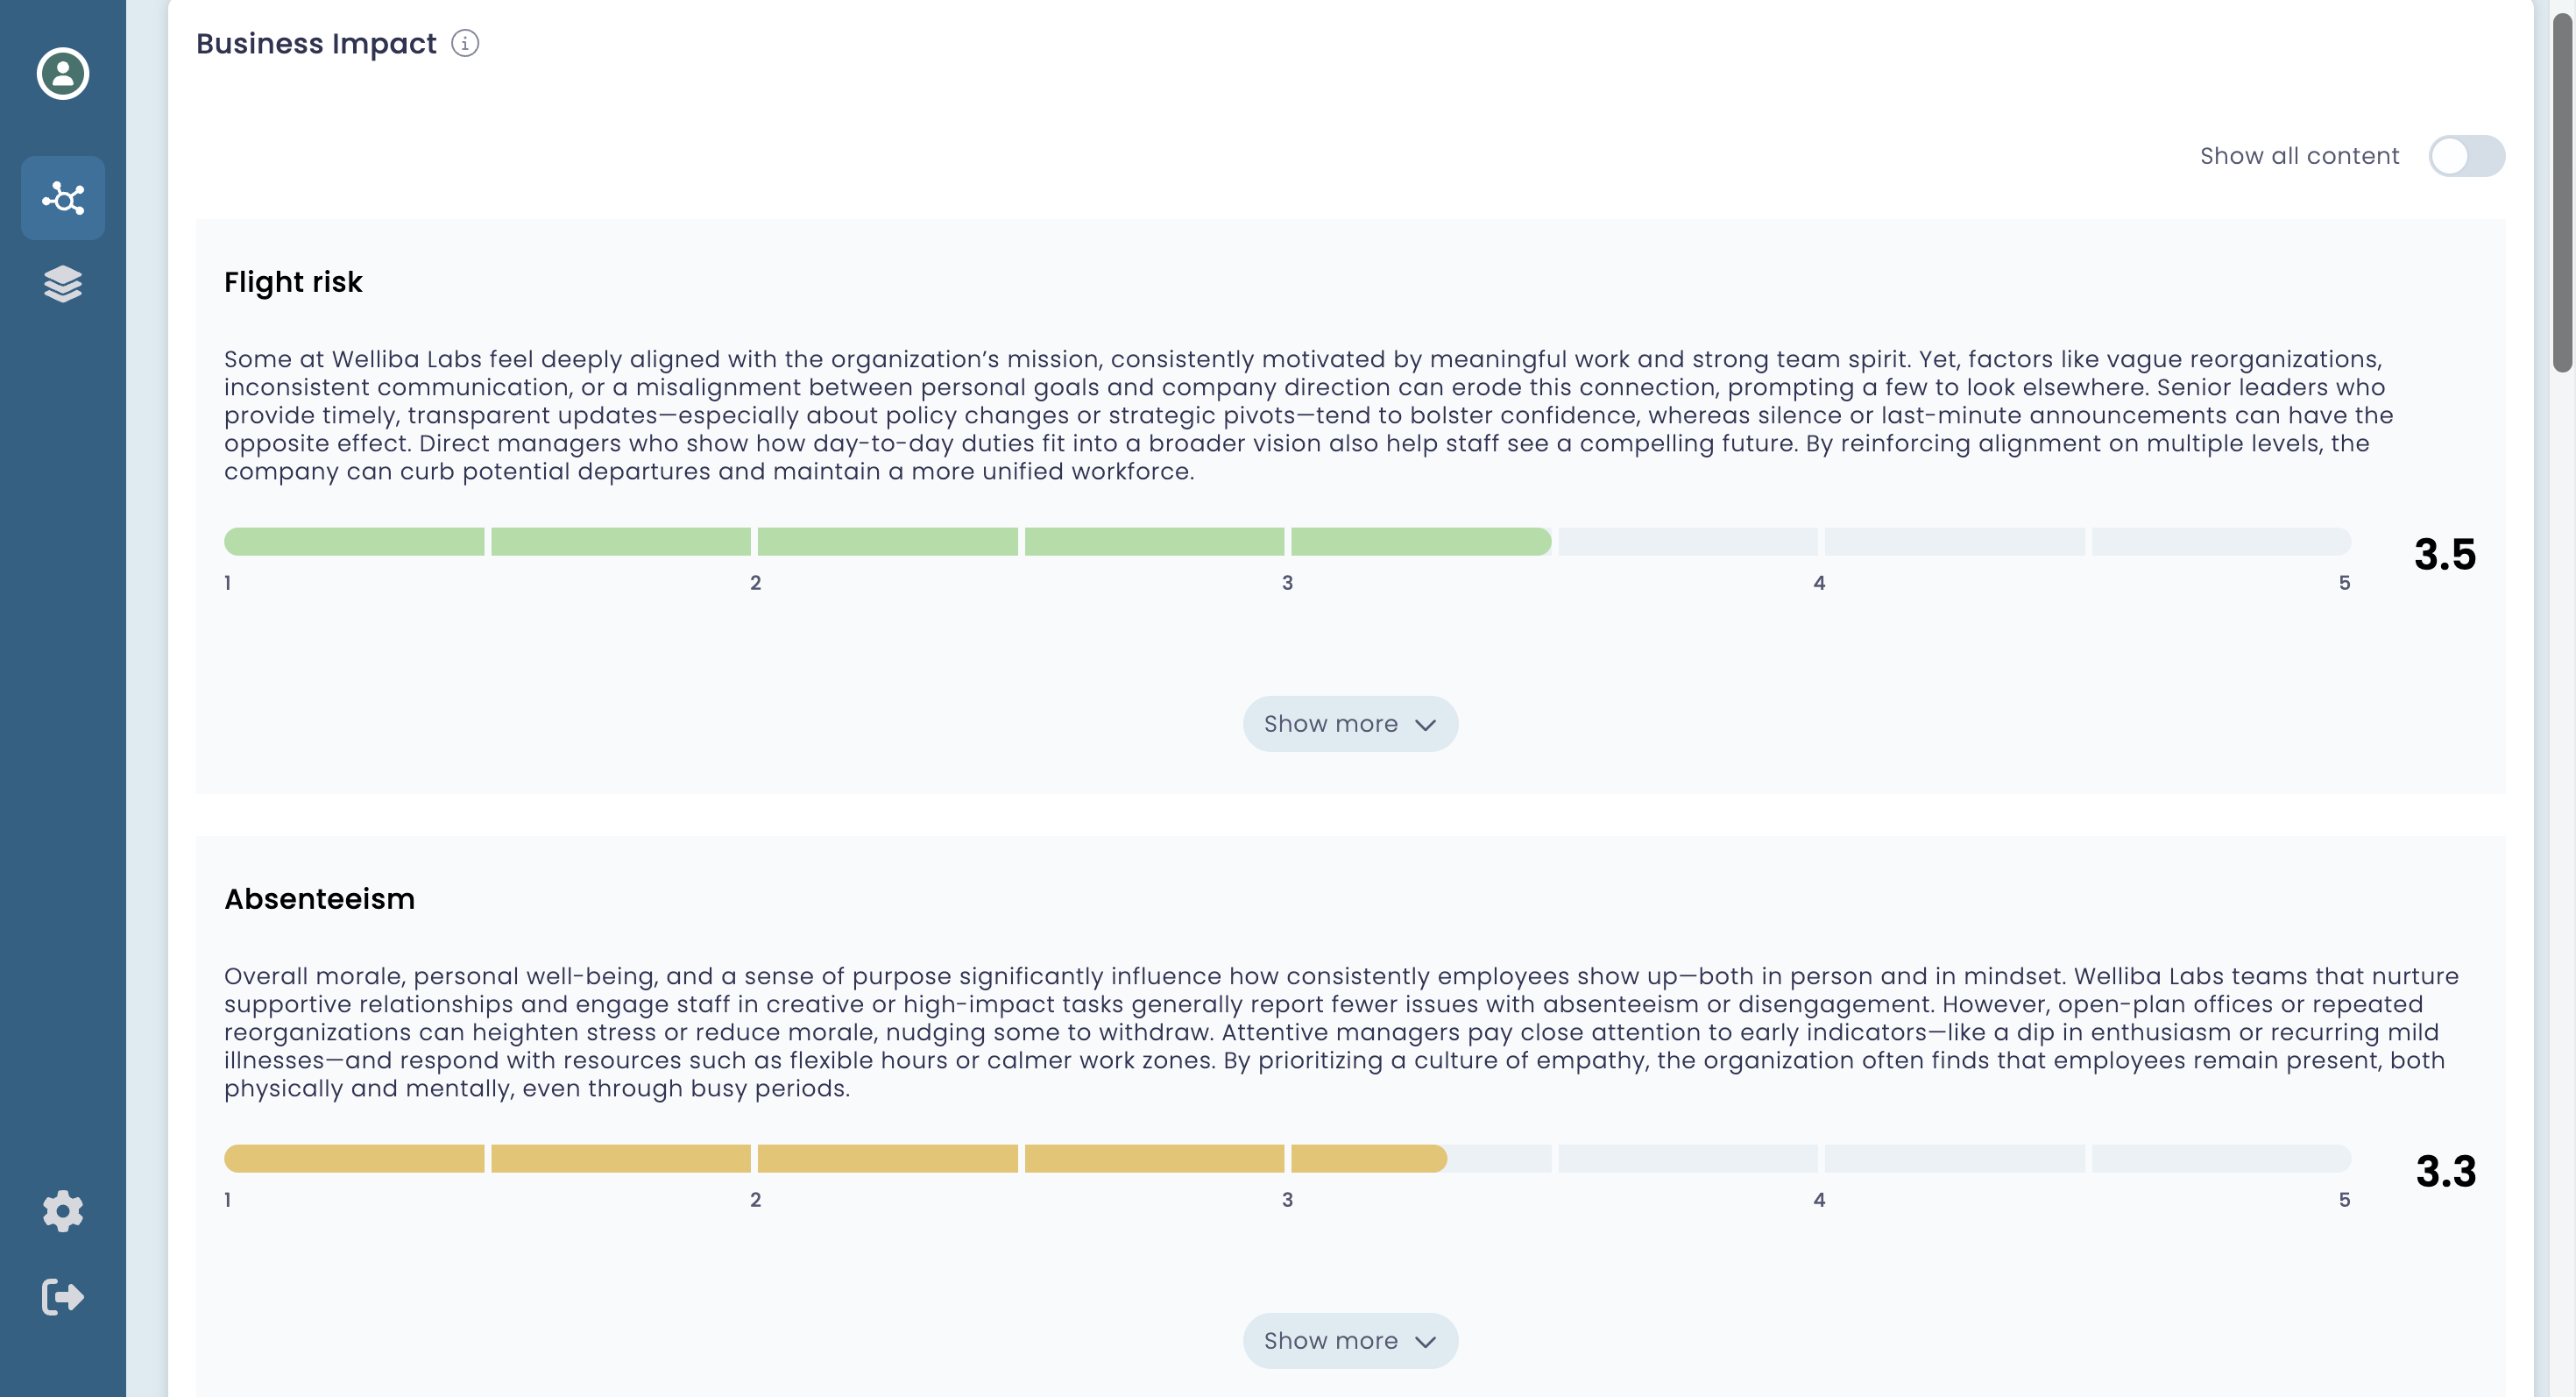Expand Absenteeism with Show more
This screenshot has height=1397, width=2576.
coord(1350,1341)
